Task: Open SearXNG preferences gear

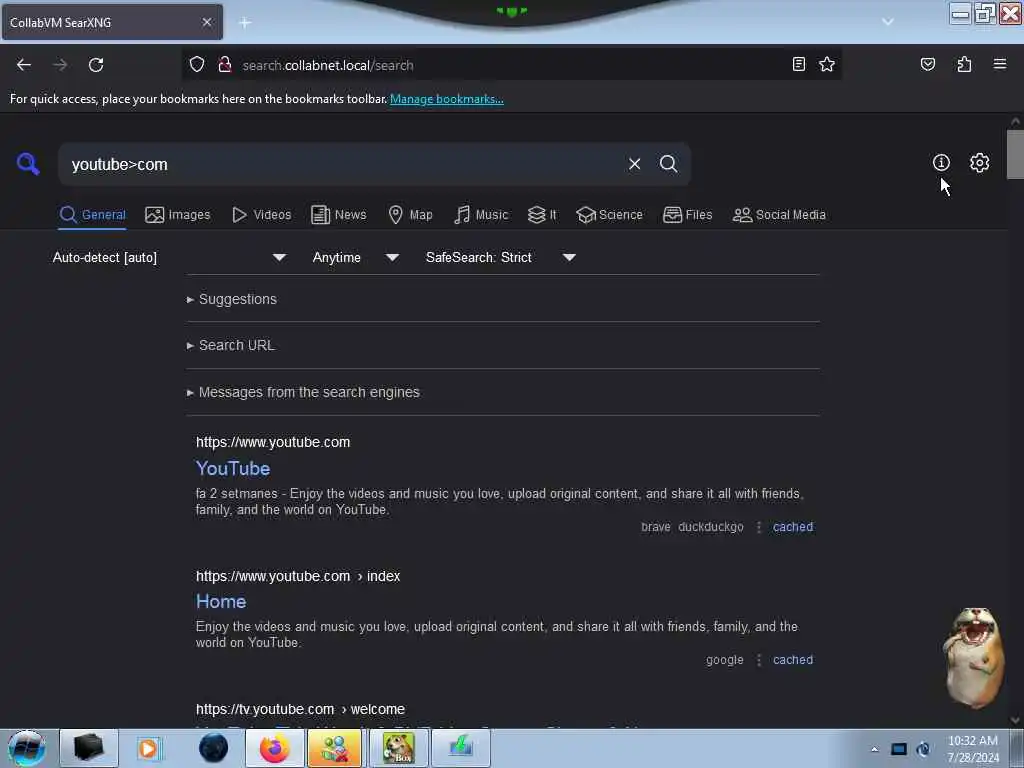Action: click(979, 163)
